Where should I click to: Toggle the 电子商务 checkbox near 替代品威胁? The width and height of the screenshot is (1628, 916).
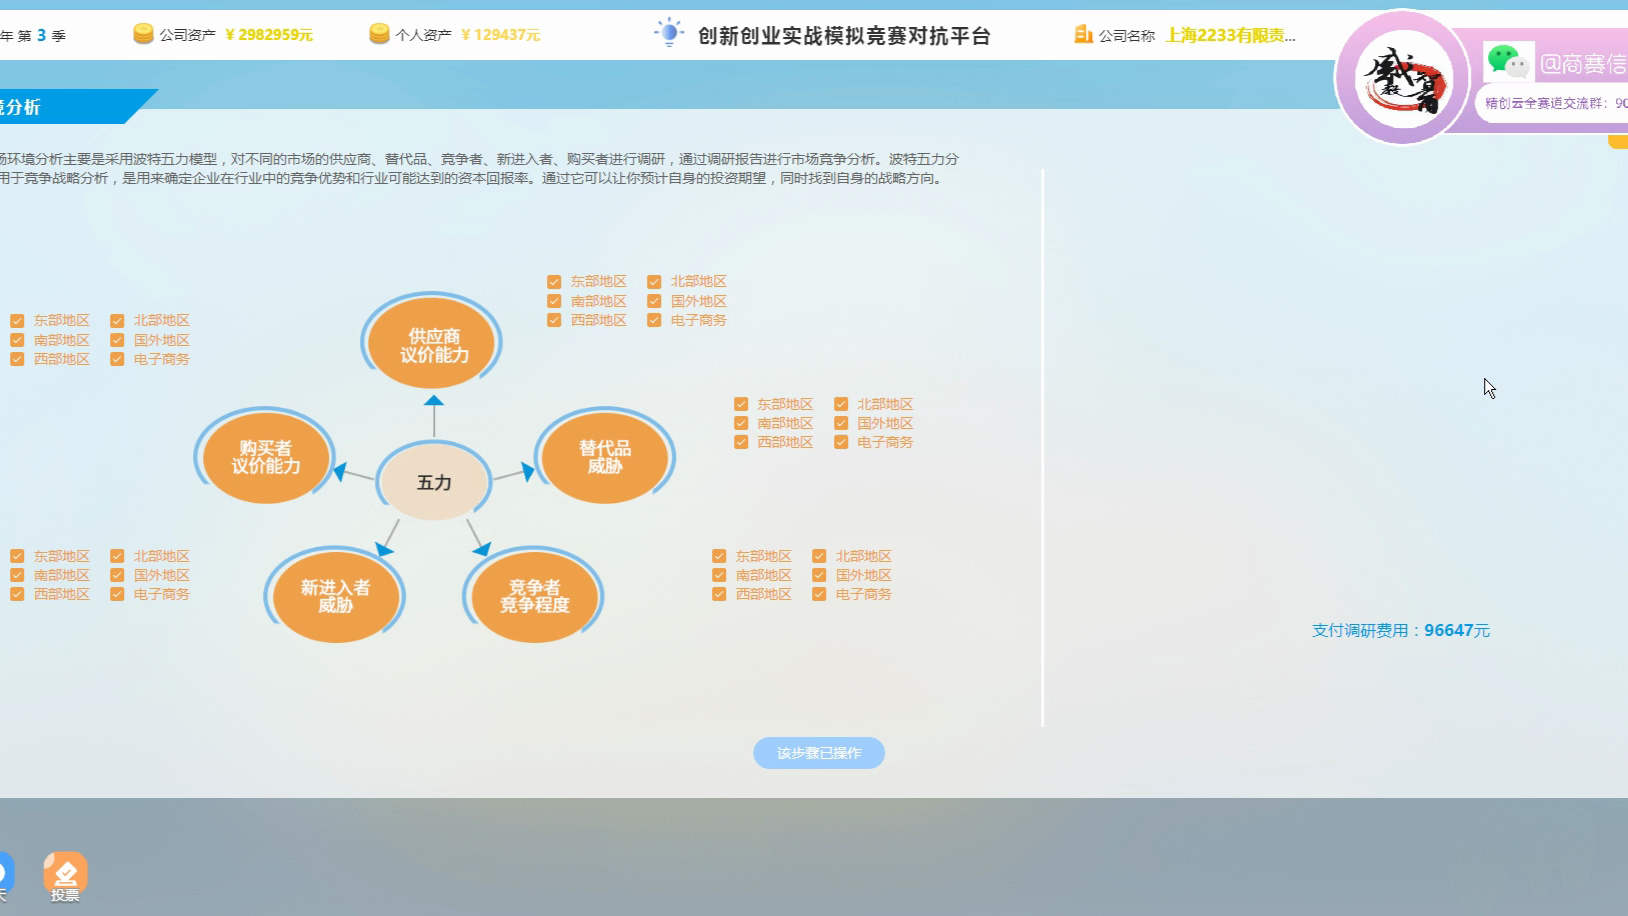[839, 441]
